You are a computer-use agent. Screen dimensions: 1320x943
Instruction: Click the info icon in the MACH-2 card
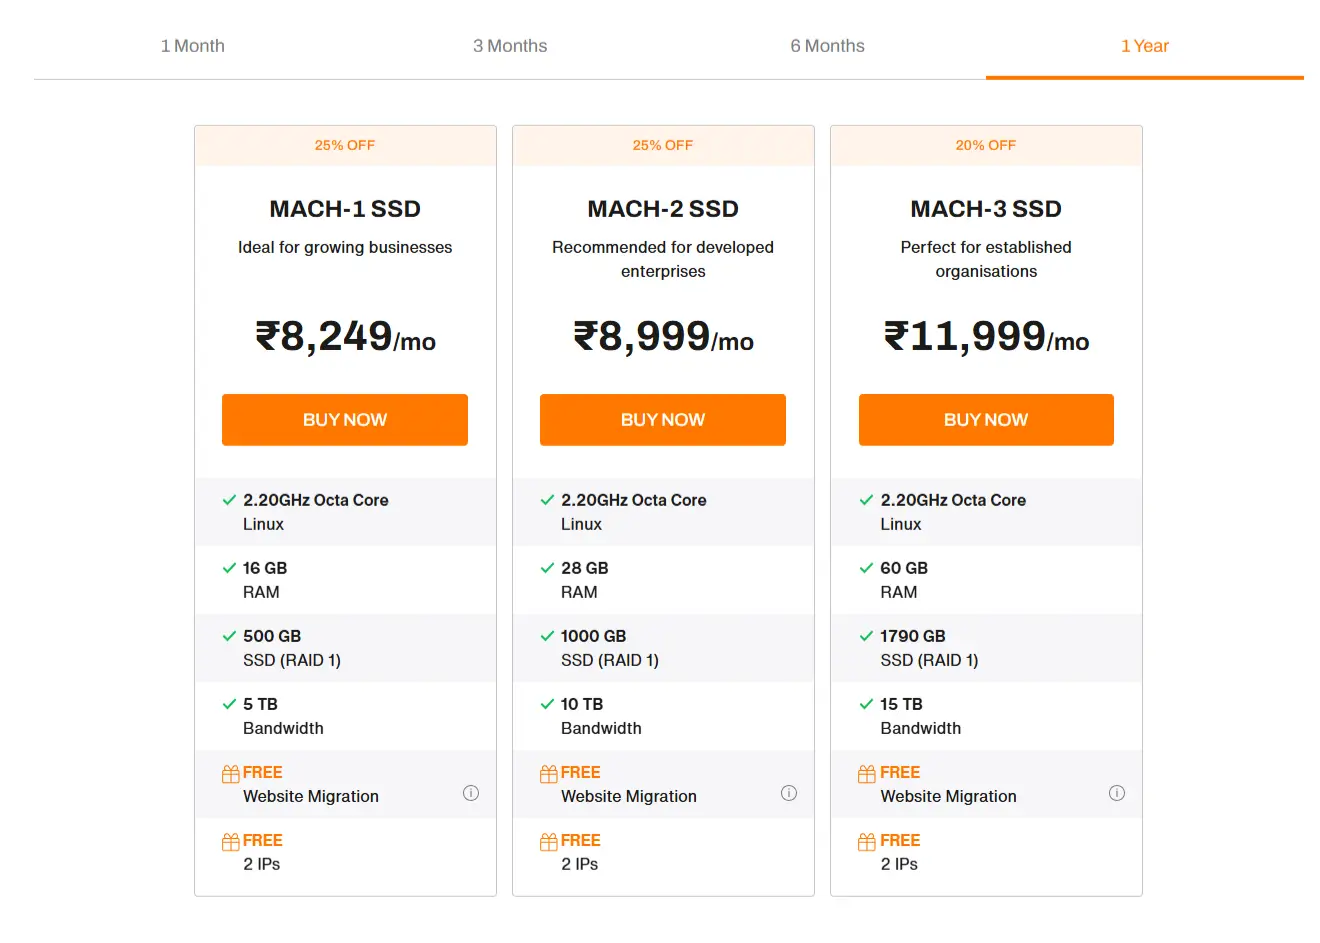click(x=789, y=792)
